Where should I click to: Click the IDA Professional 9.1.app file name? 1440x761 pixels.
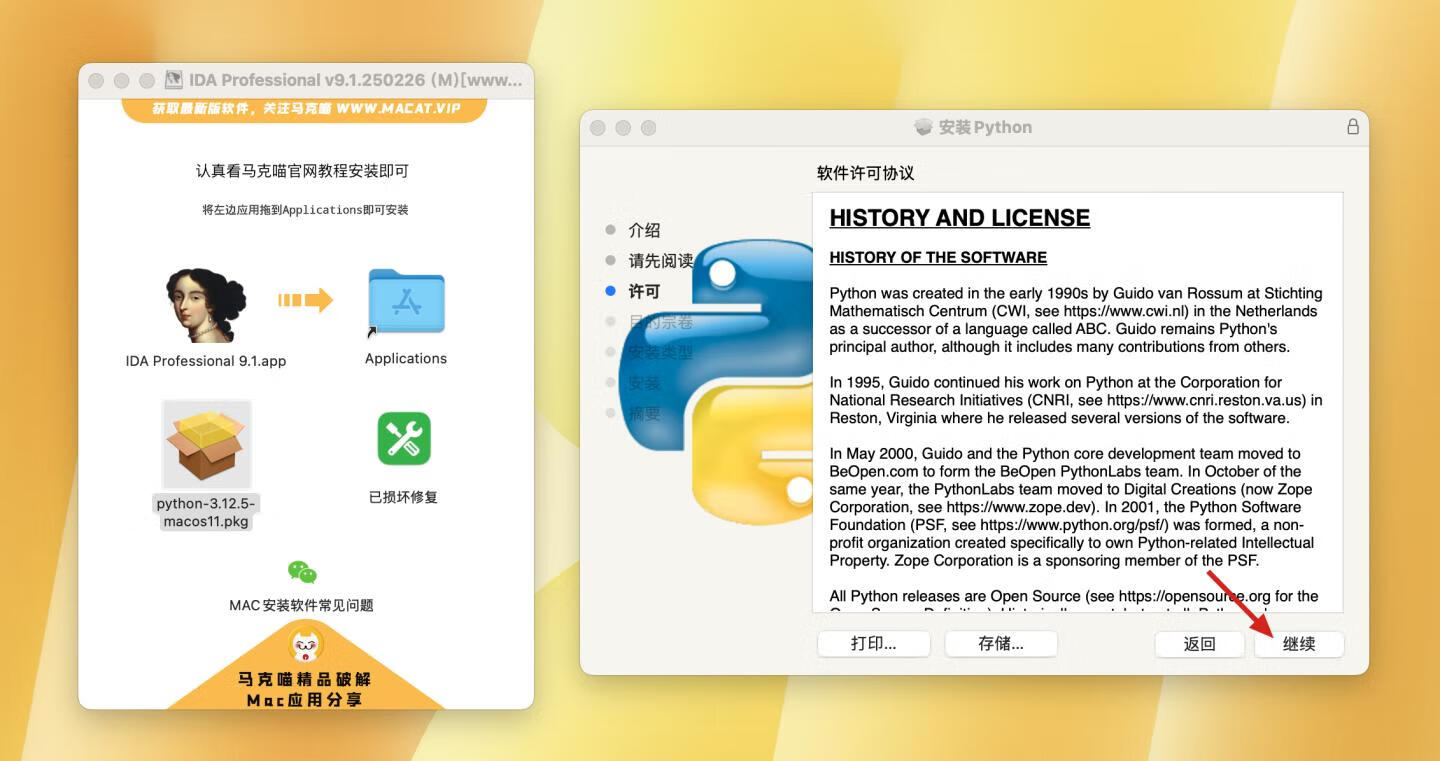[206, 361]
